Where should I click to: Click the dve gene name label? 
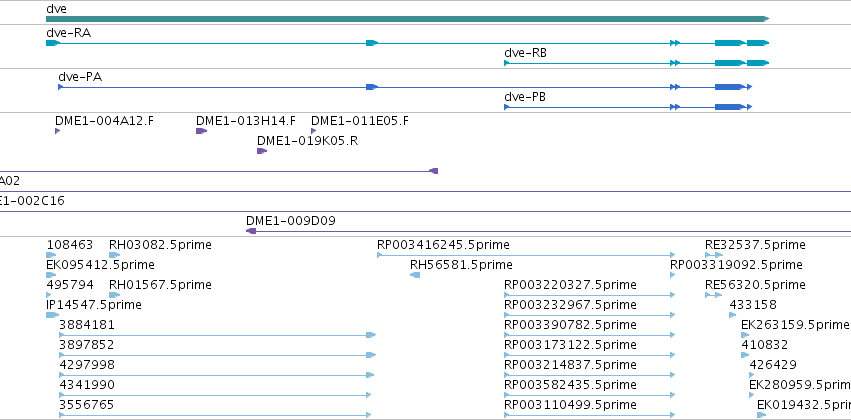pyautogui.click(x=56, y=9)
